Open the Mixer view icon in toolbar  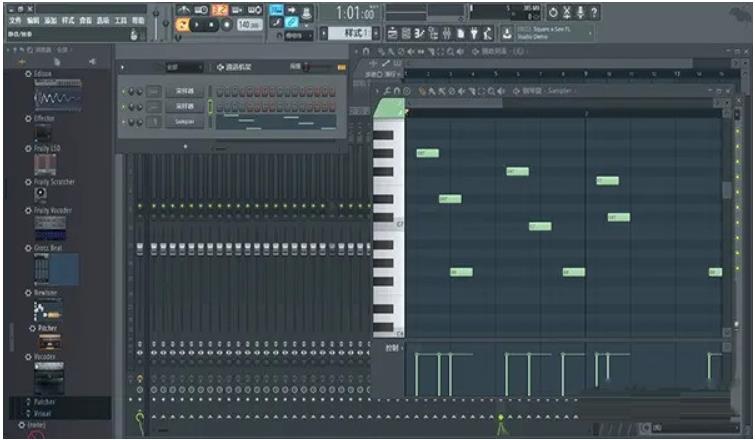(x=446, y=33)
